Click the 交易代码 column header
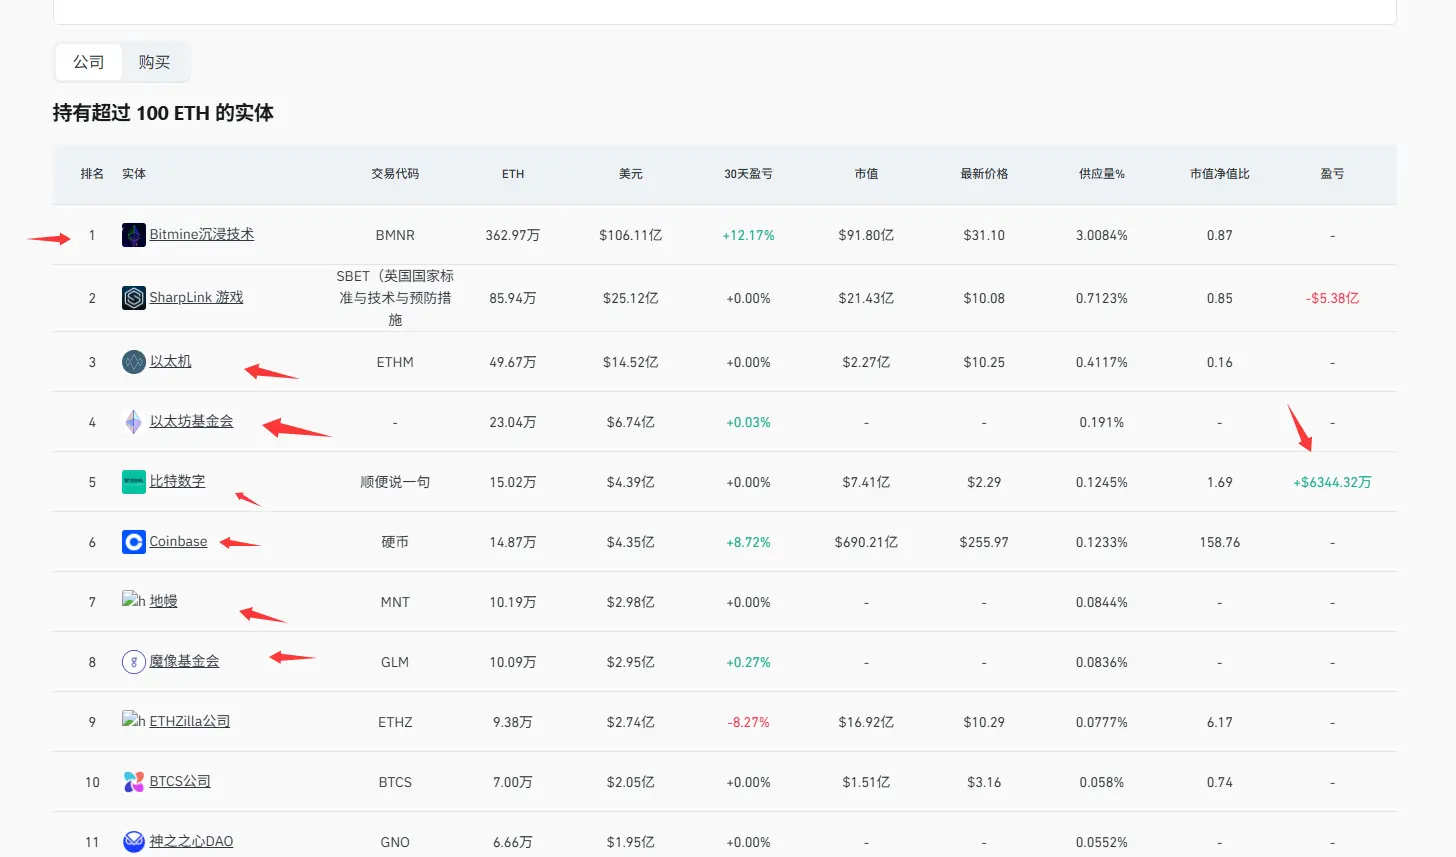The height and width of the screenshot is (857, 1456). [395, 174]
